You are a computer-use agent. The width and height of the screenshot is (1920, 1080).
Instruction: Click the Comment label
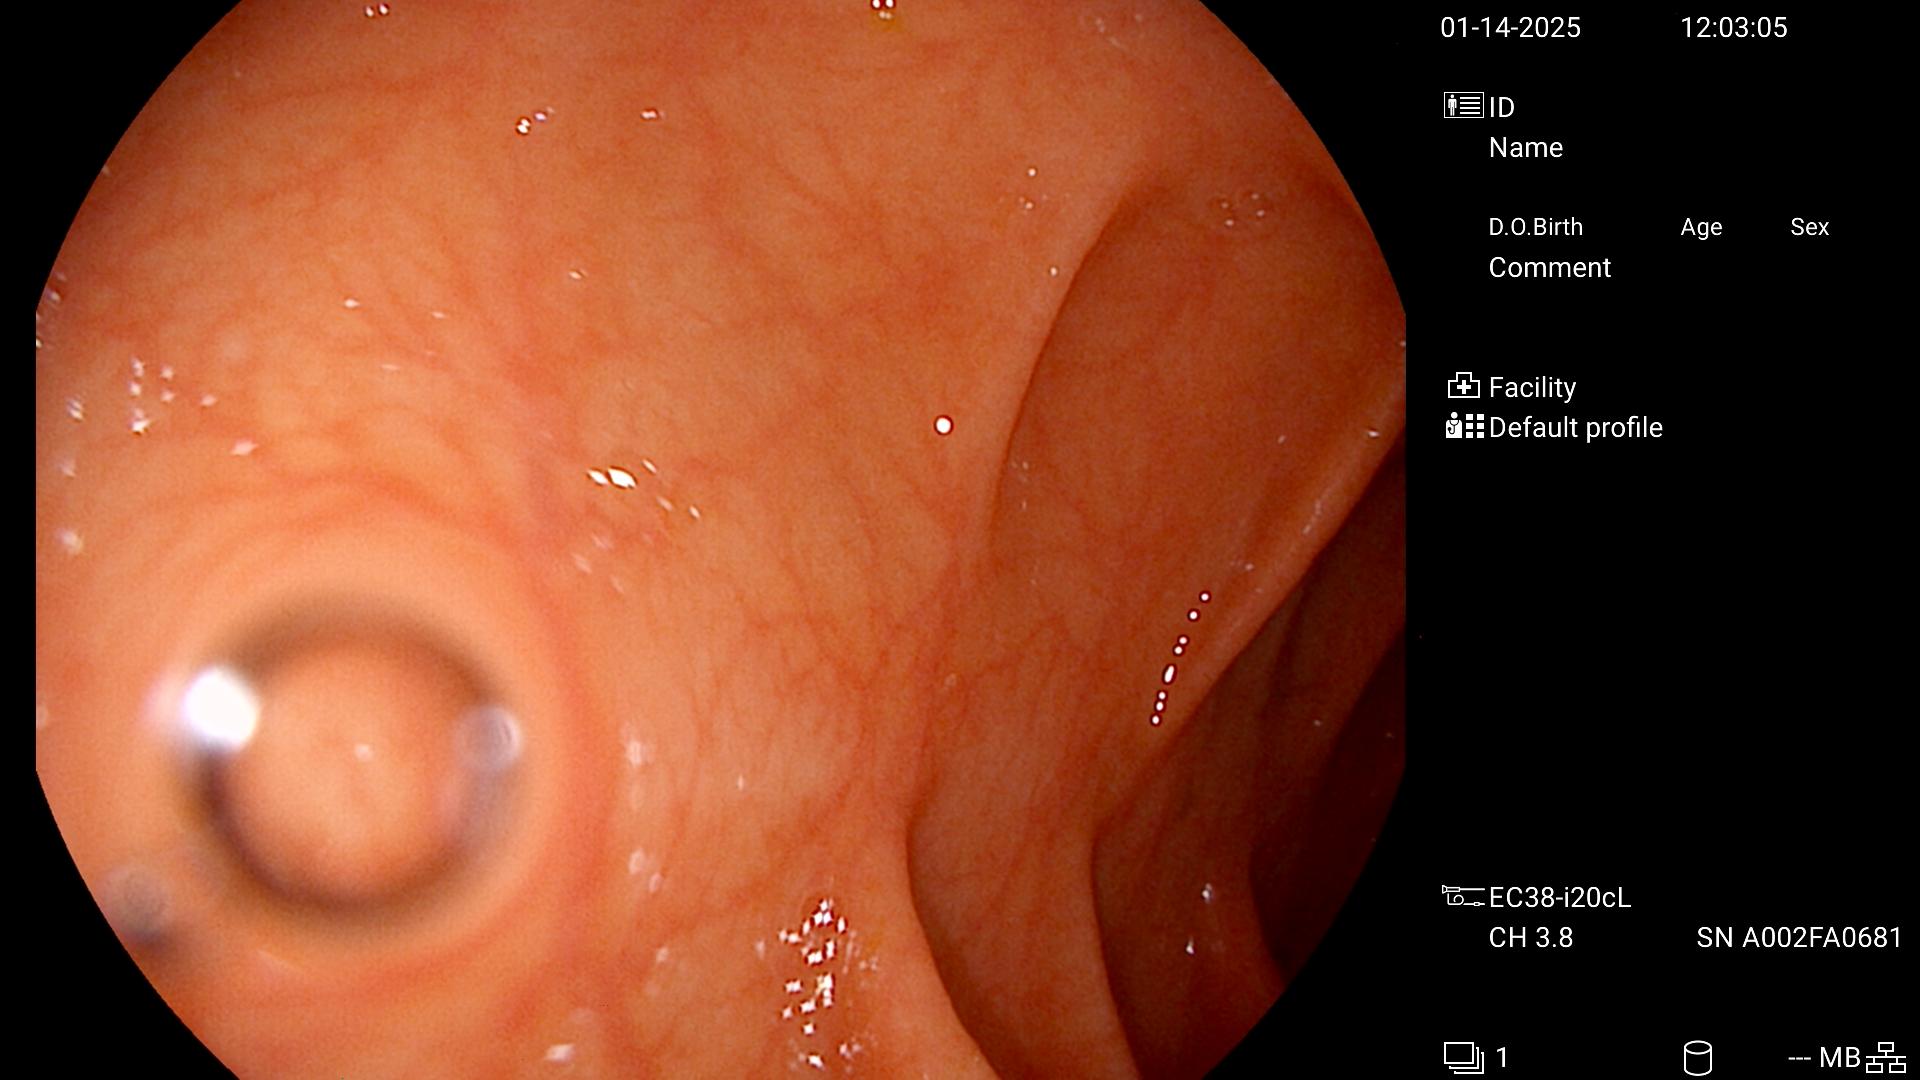click(x=1549, y=268)
